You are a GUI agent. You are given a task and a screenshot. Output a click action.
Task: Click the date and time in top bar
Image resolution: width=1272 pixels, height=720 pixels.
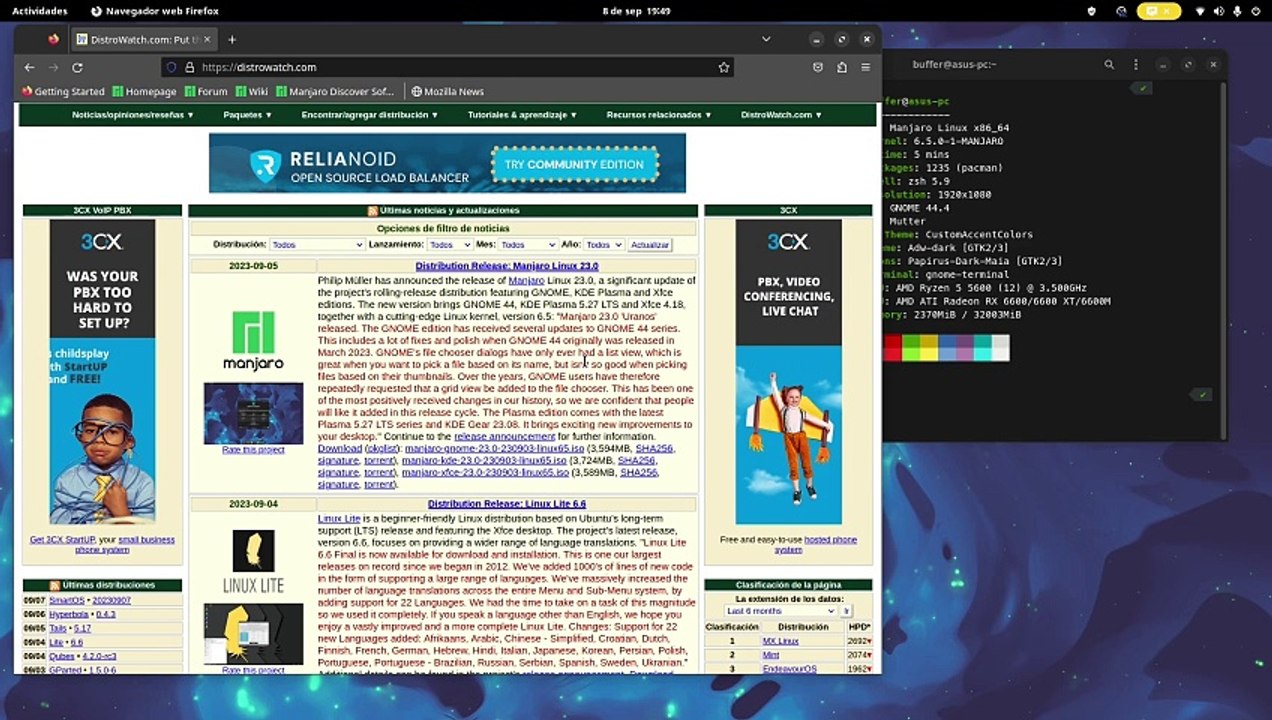click(636, 11)
